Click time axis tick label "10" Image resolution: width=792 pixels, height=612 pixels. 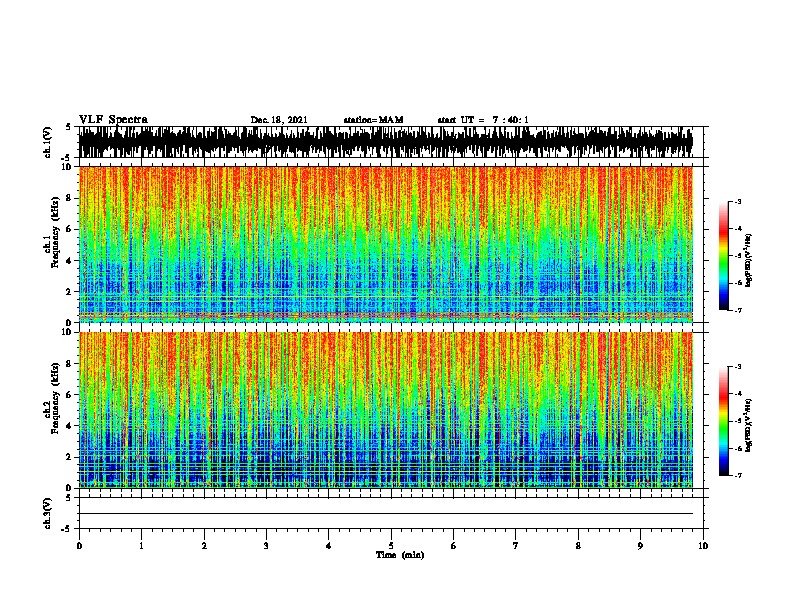point(703,546)
